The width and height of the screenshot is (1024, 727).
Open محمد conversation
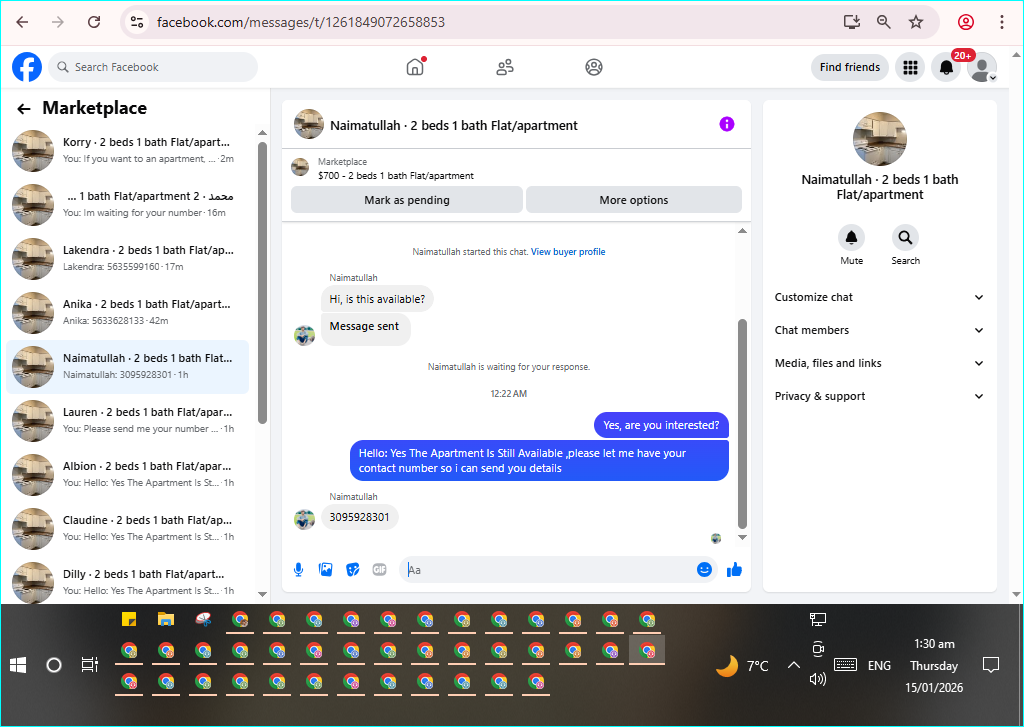[x=128, y=204]
